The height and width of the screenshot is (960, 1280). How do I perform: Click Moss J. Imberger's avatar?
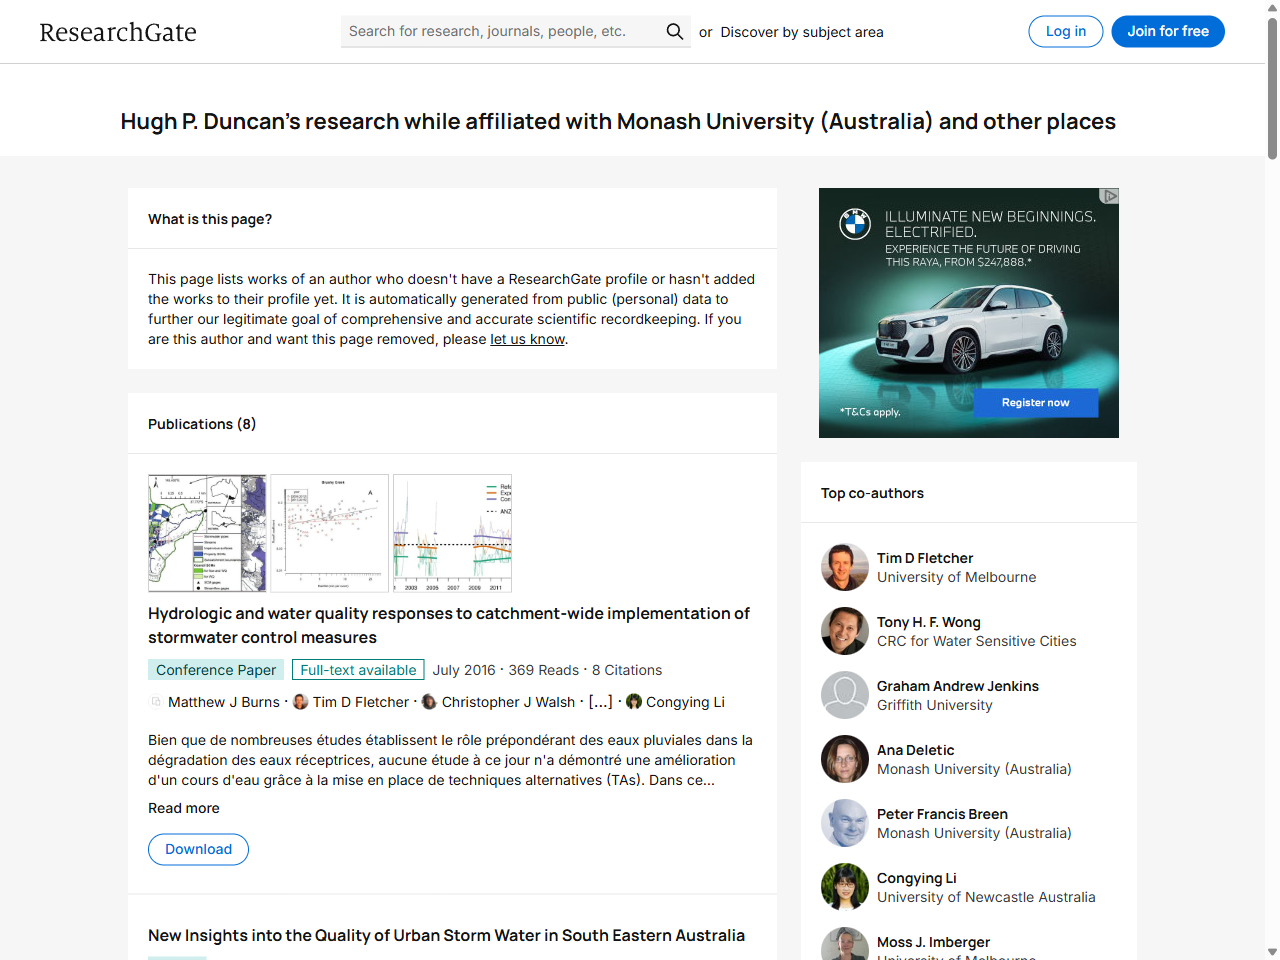(845, 945)
